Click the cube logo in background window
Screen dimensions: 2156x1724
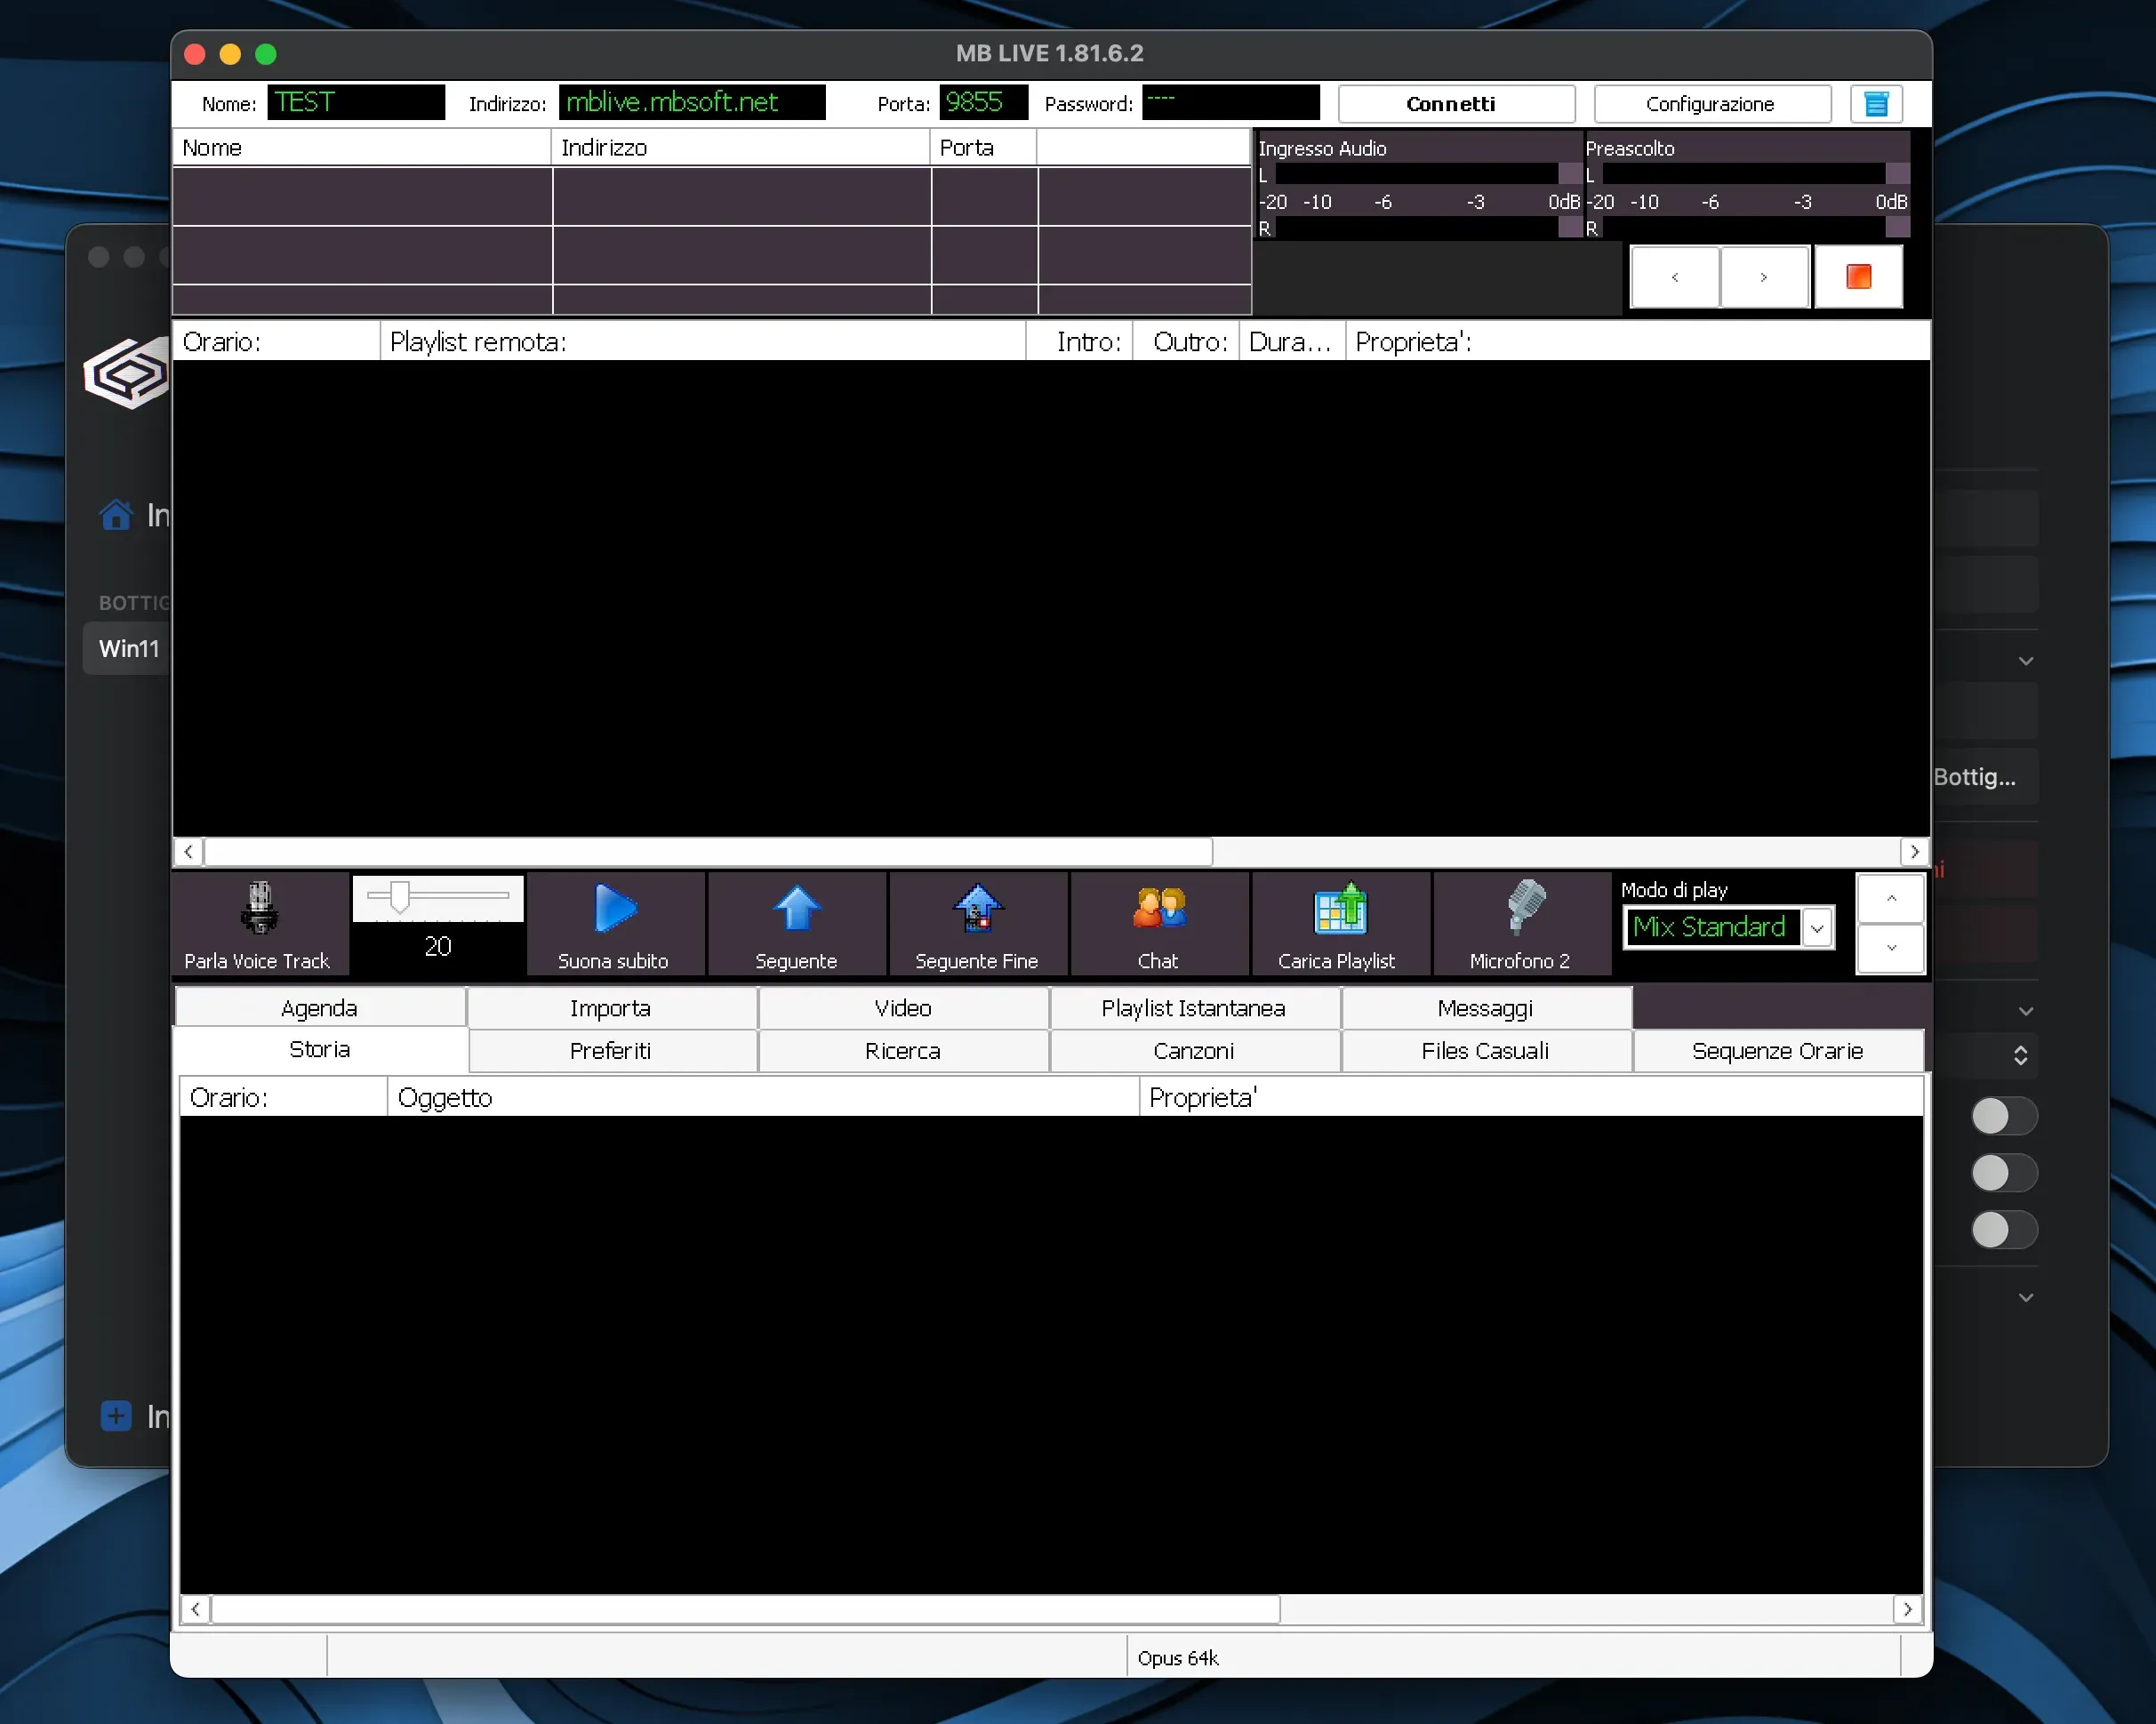[x=128, y=374]
